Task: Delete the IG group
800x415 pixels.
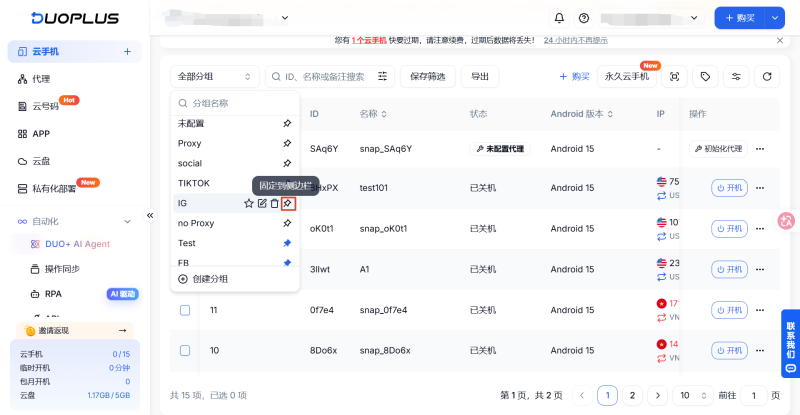Action: [274, 203]
